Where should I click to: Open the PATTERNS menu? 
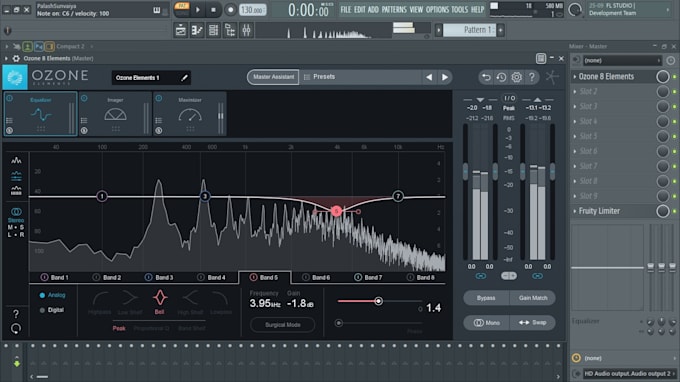[394, 10]
